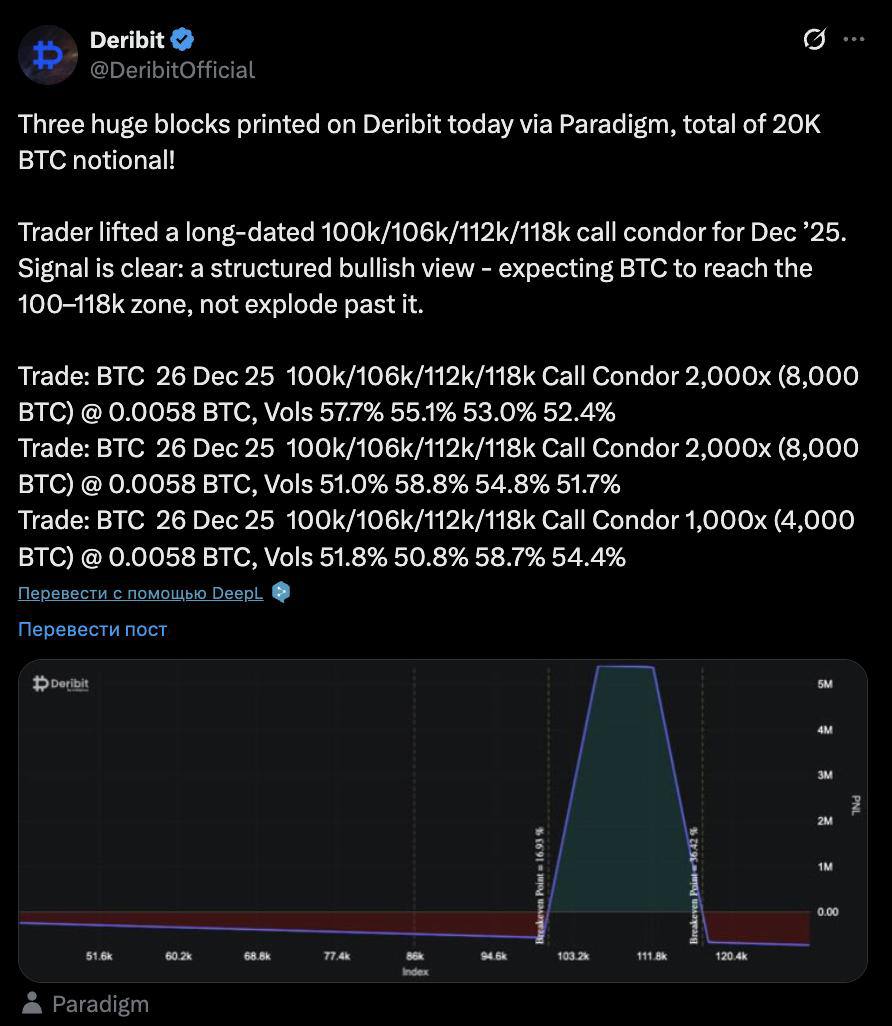Click the Index axis title
The height and width of the screenshot is (1026, 892).
tap(415, 971)
